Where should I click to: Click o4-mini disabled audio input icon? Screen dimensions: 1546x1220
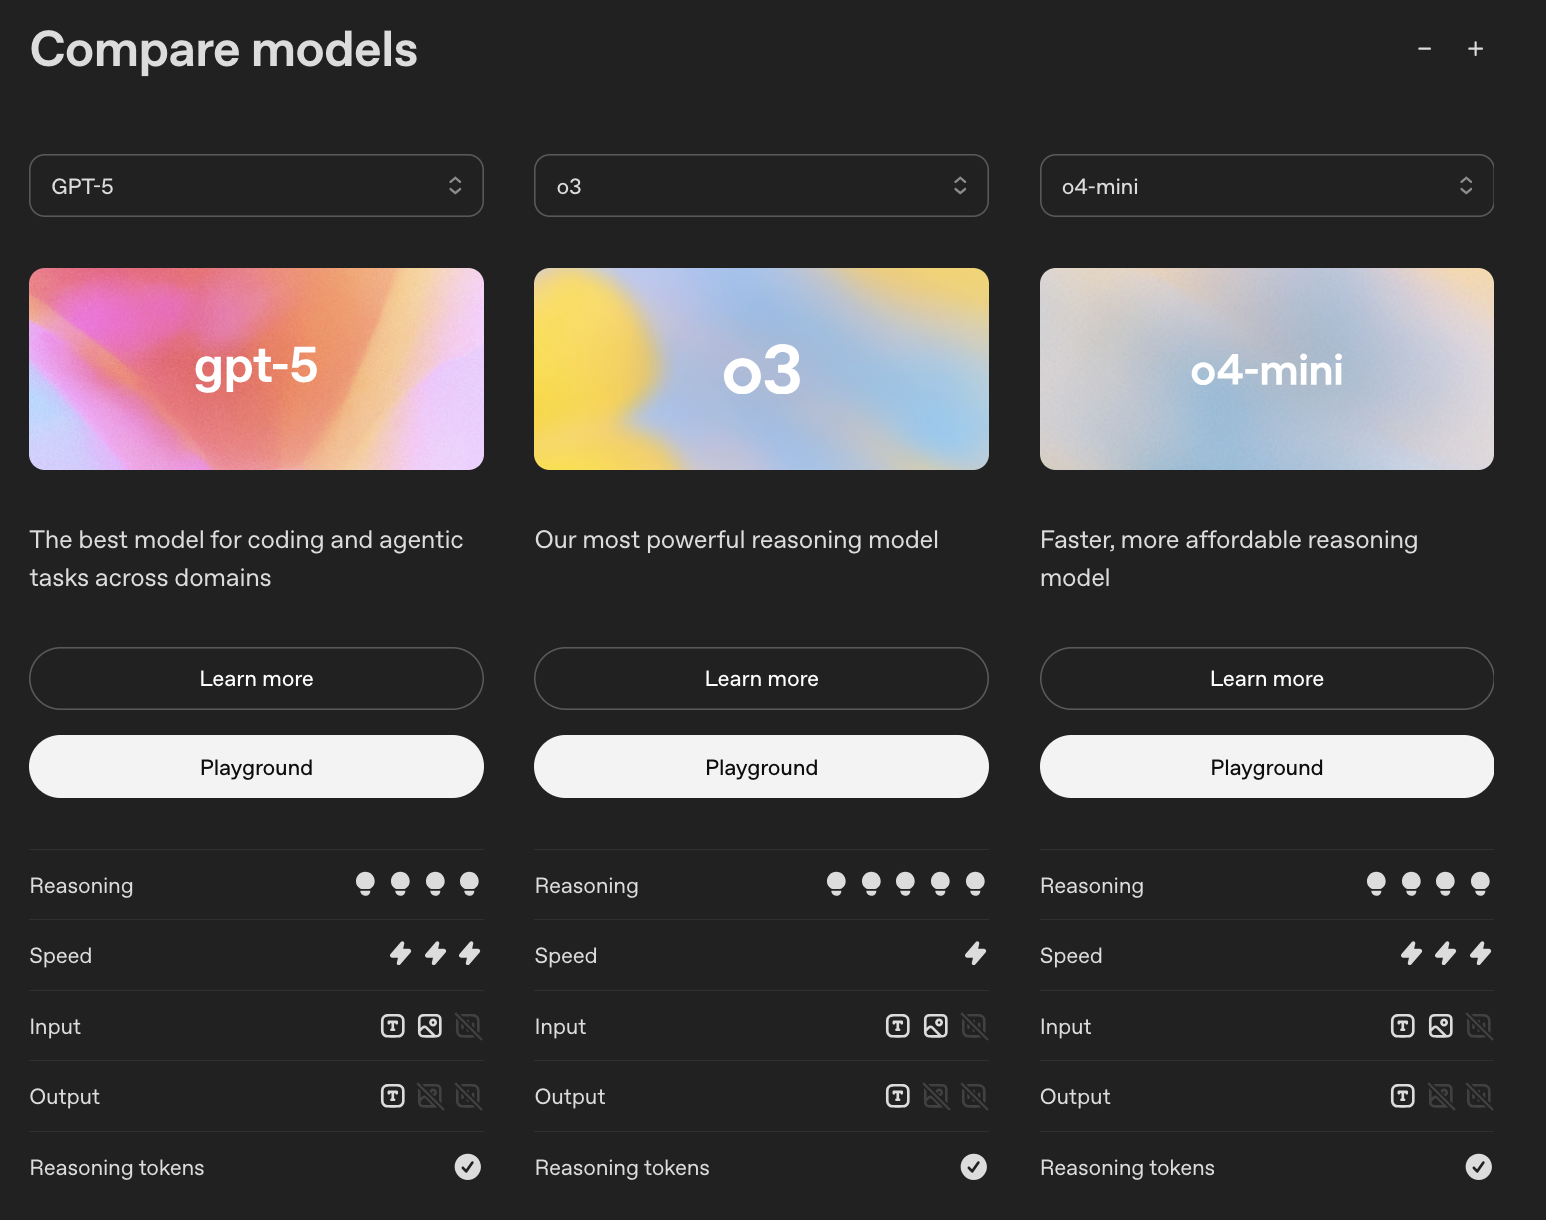[x=1479, y=1026]
